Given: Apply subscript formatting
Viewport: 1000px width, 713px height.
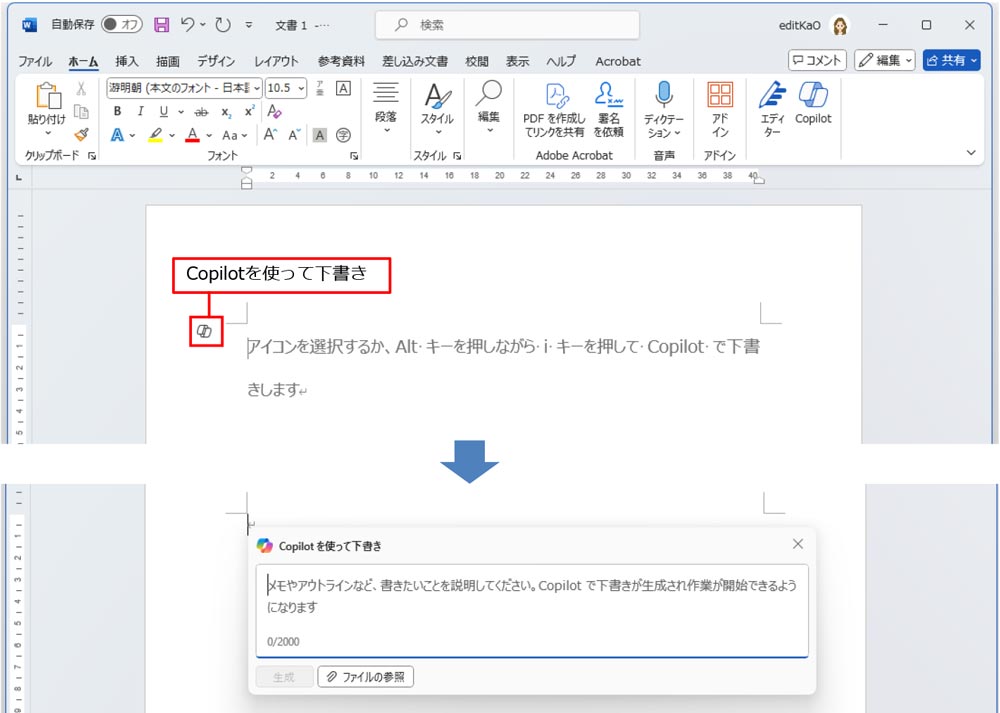Looking at the screenshot, I should 226,112.
